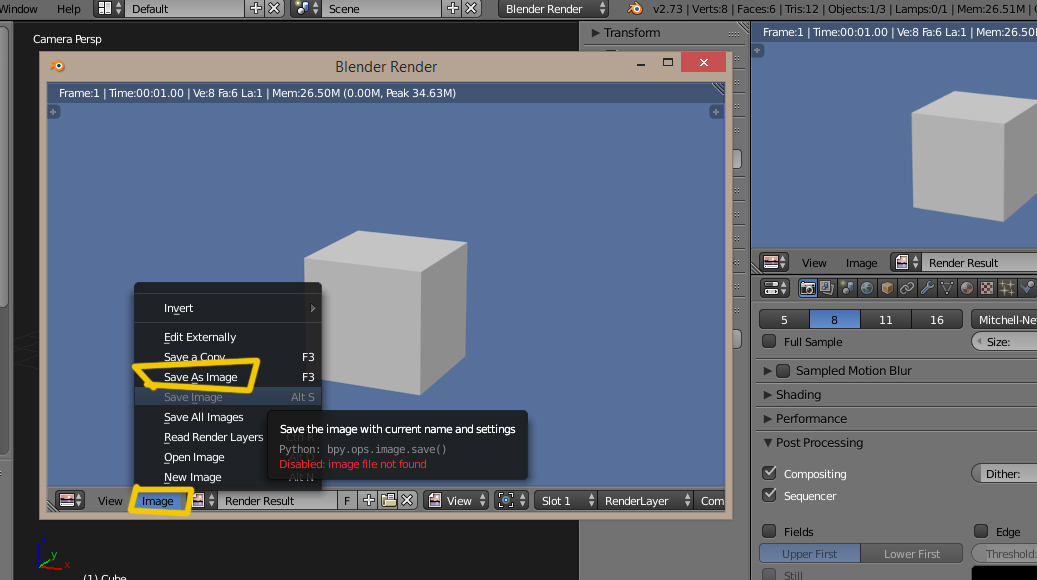Image resolution: width=1037 pixels, height=580 pixels.
Task: Open the World properties globe tab
Action: point(866,288)
